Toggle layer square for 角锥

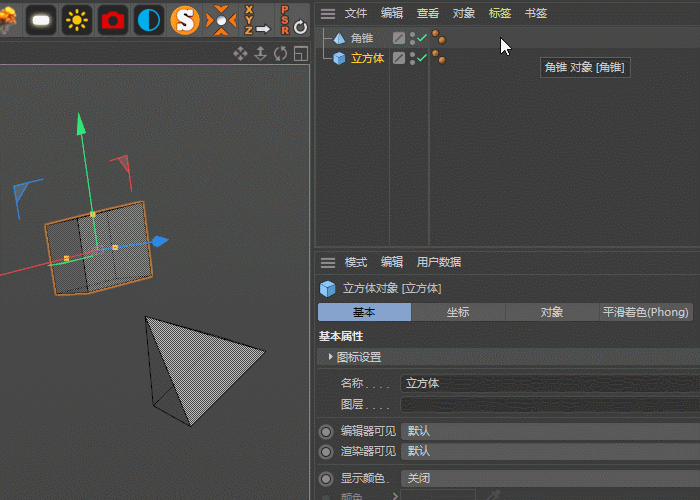point(399,38)
